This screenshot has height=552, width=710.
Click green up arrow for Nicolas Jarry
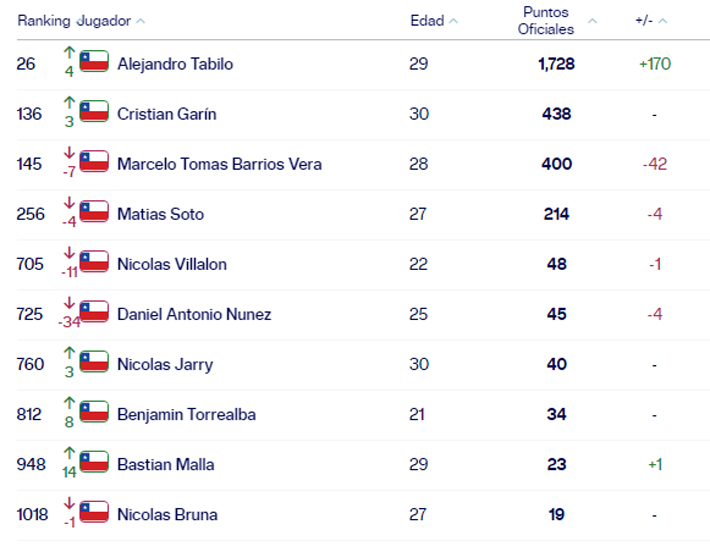[69, 353]
